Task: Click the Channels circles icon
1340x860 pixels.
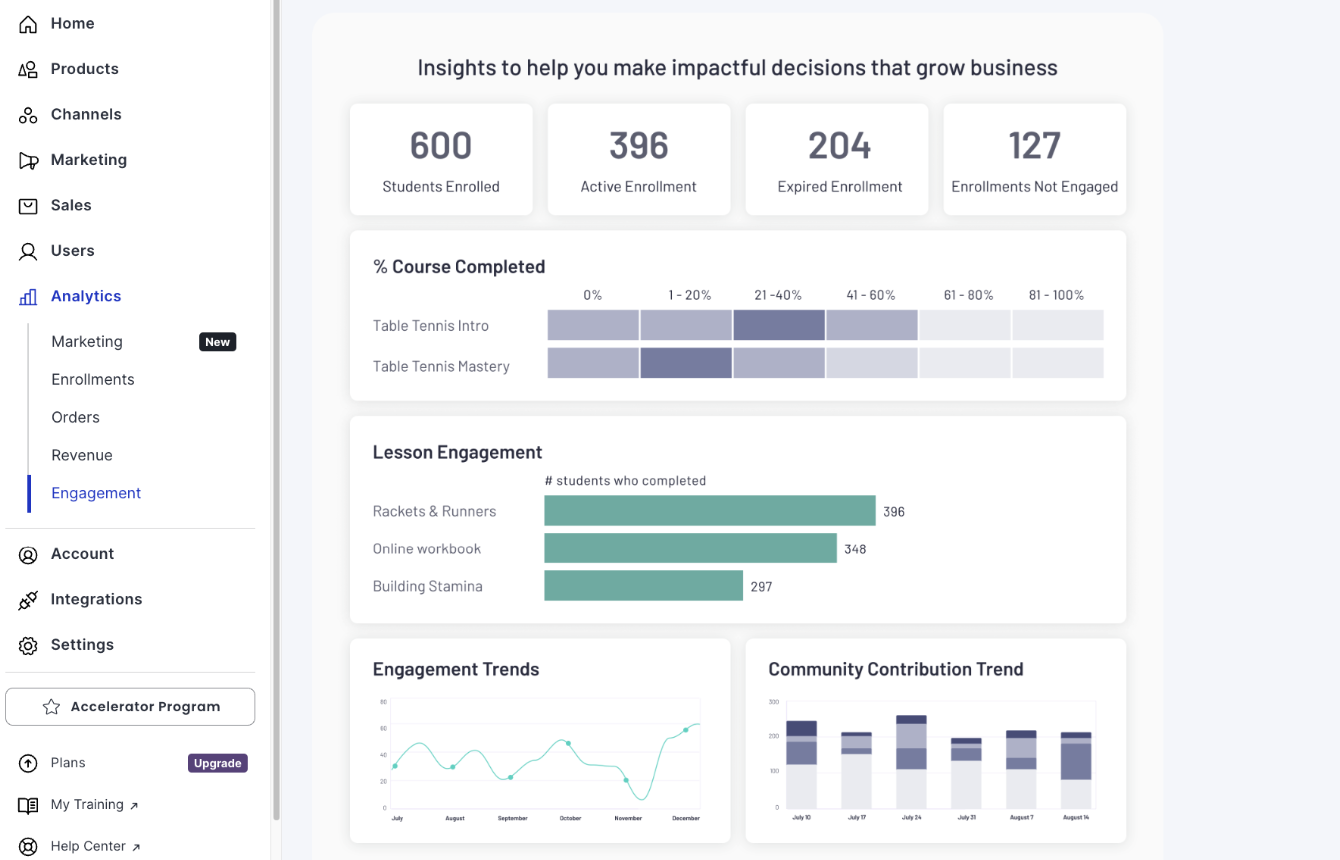Action: pos(28,115)
